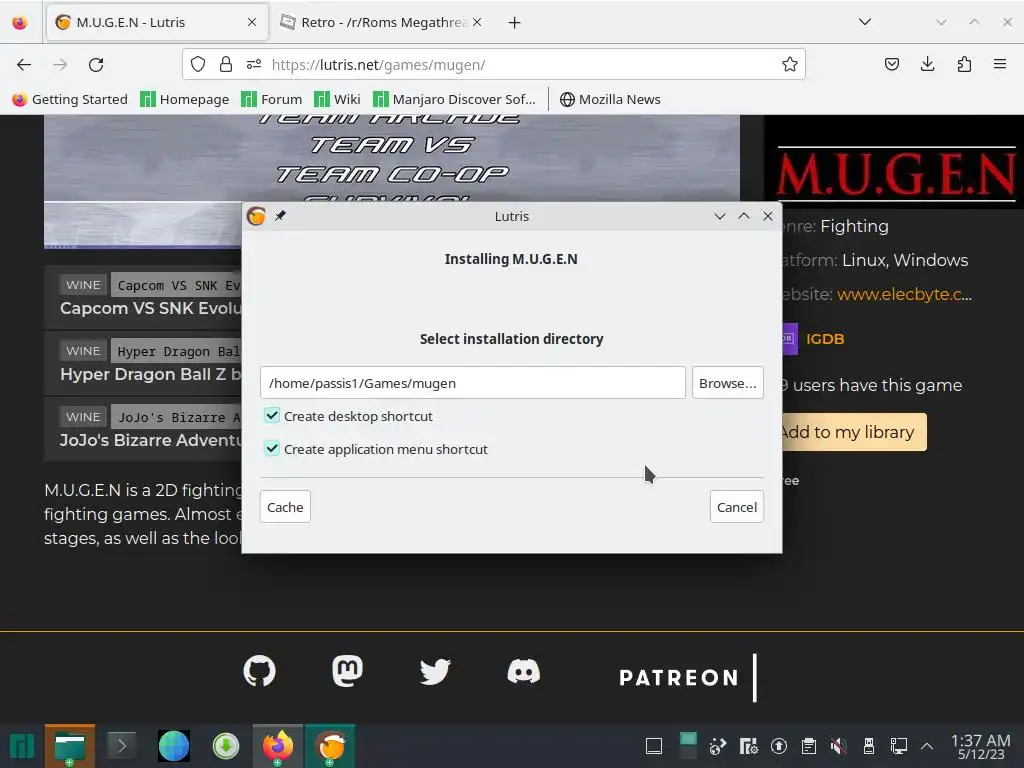
Task: Open the Firefox hamburger menu
Action: (x=1000, y=64)
